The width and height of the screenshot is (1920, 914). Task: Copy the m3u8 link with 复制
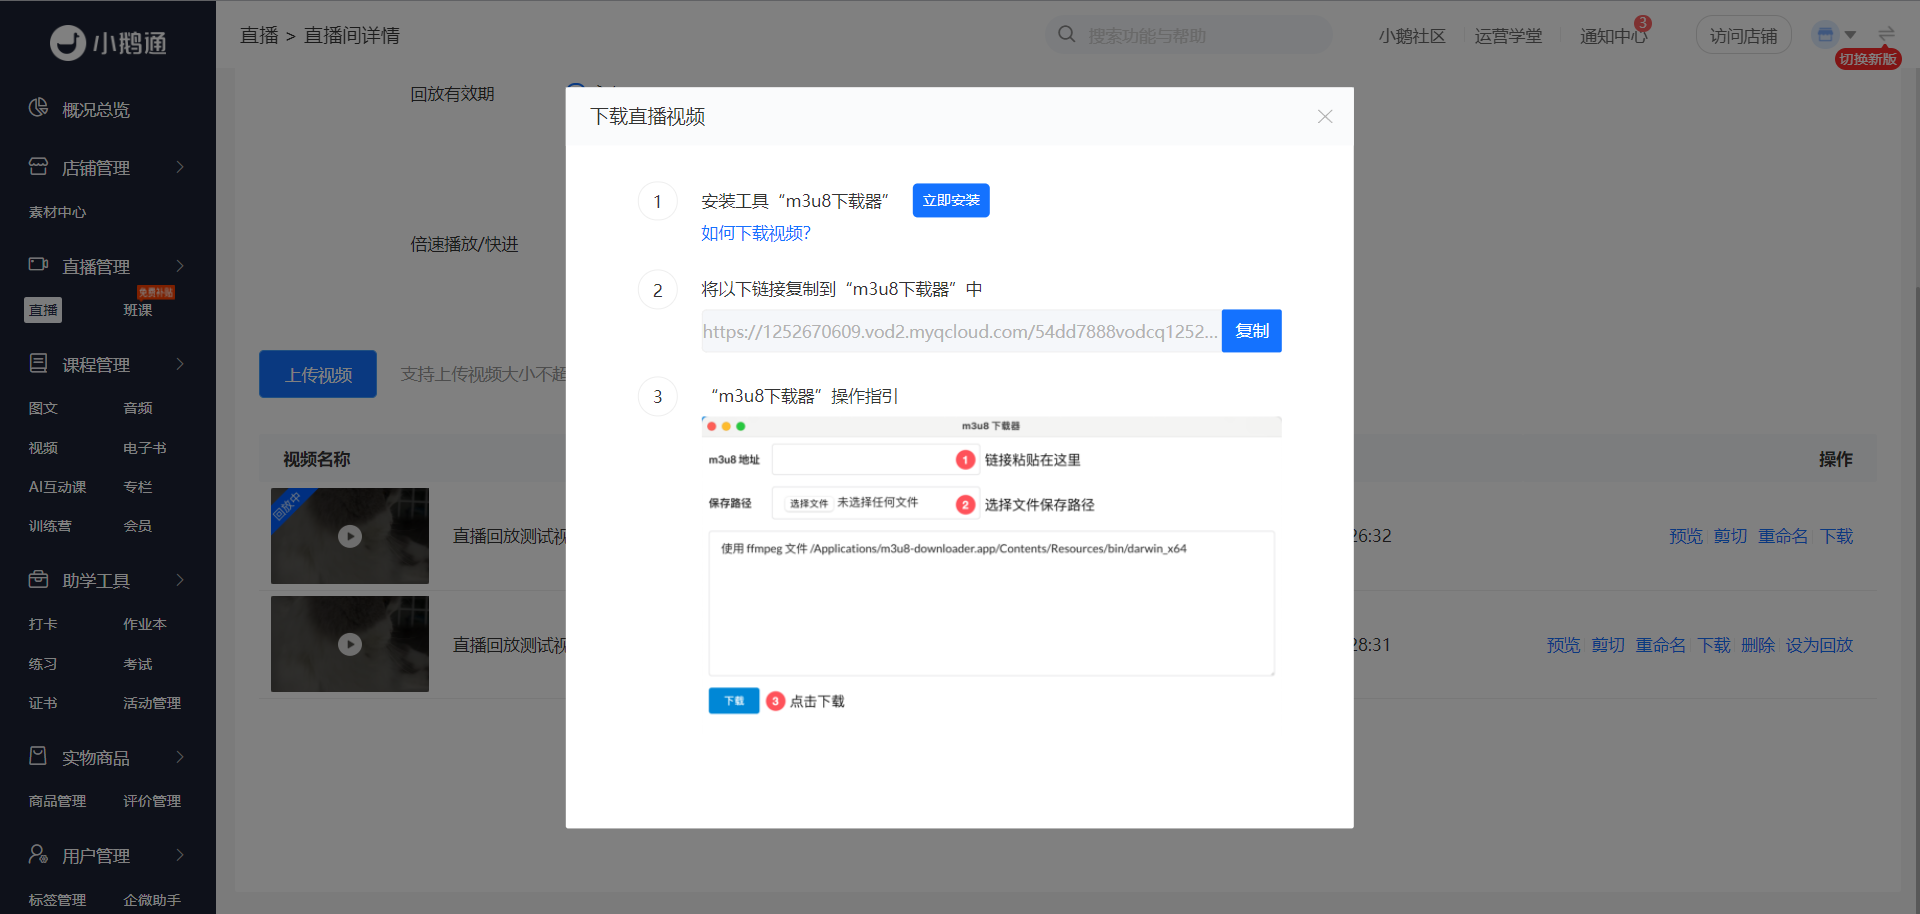tap(1252, 331)
